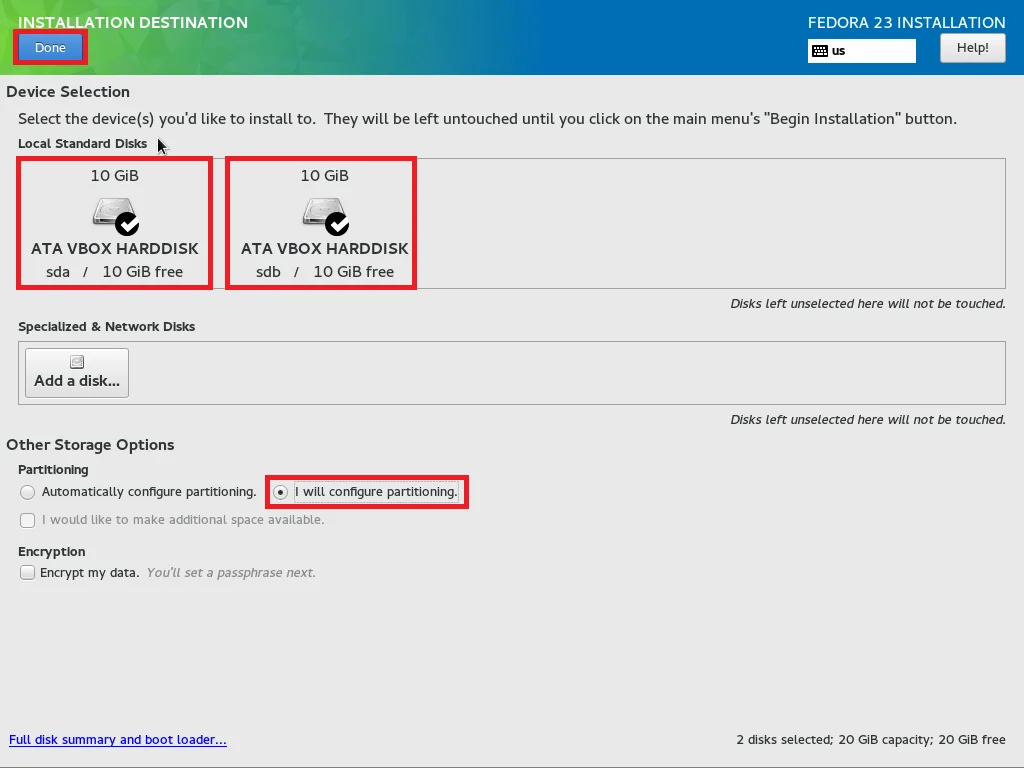The image size is (1024, 768).
Task: Click the Done button
Action: coord(50,48)
